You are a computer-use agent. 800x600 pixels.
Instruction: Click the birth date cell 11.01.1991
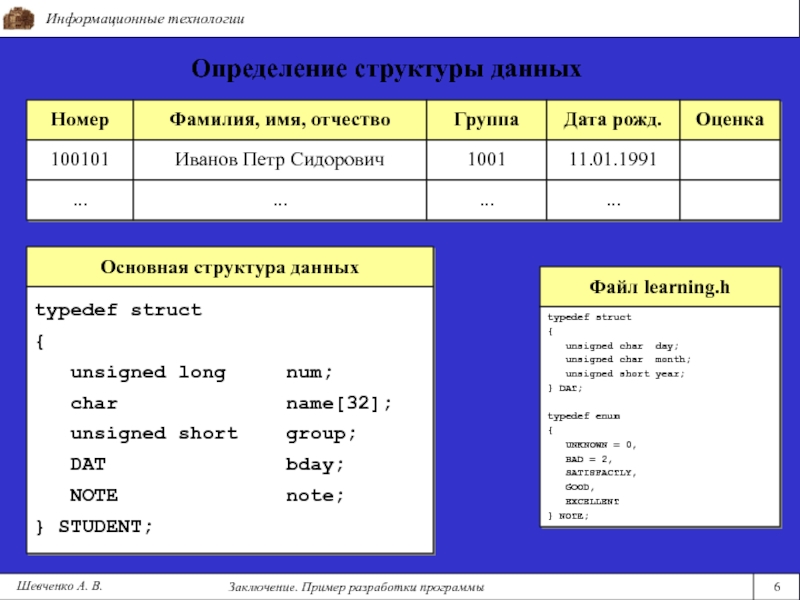612,159
